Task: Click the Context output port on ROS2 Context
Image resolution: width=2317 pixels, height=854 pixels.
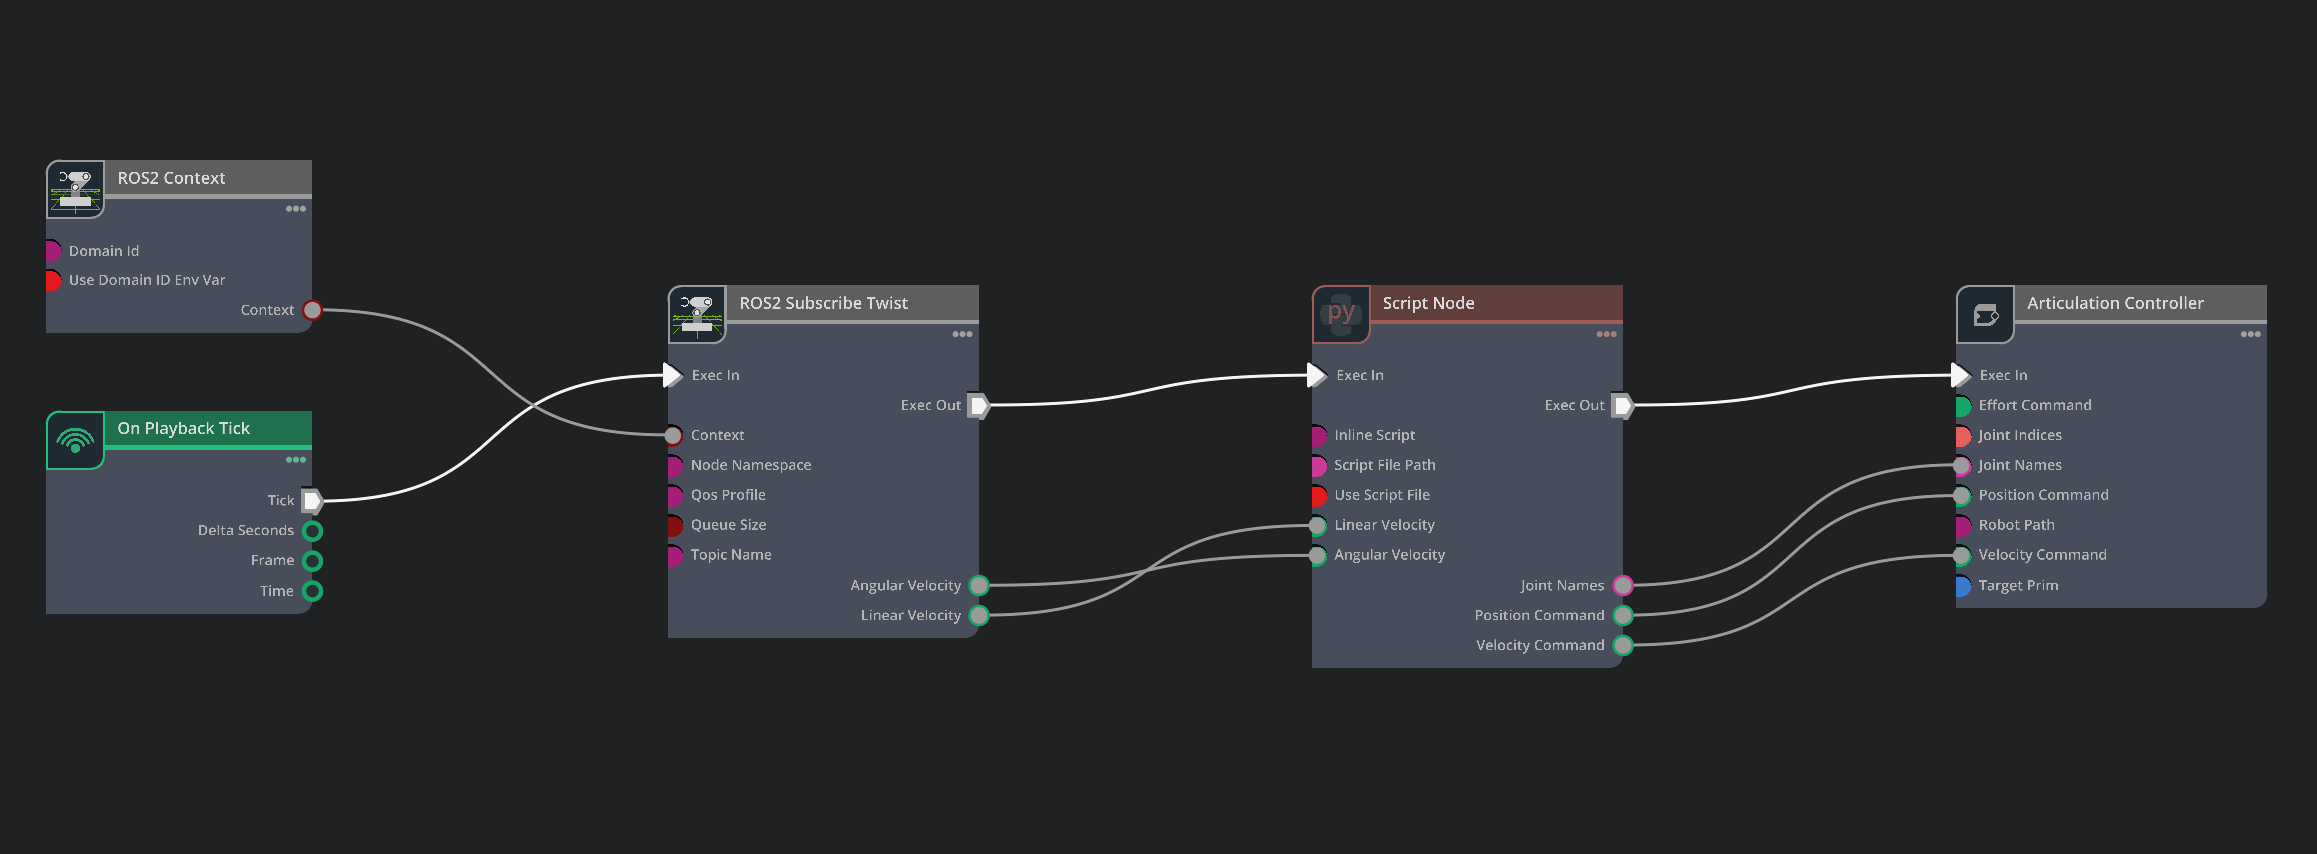Action: tap(312, 310)
